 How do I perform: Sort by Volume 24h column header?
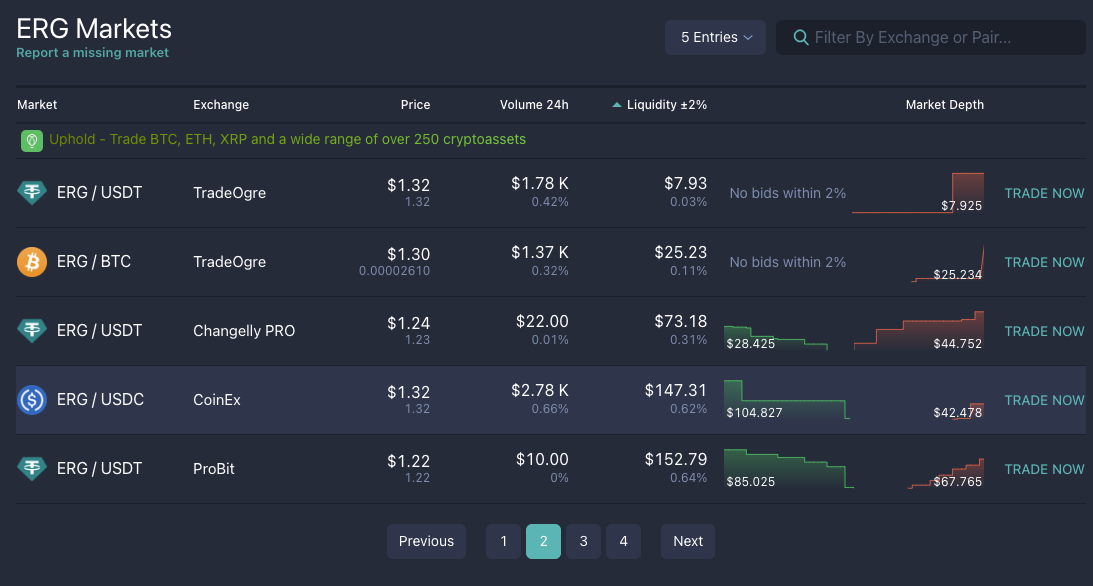click(534, 105)
